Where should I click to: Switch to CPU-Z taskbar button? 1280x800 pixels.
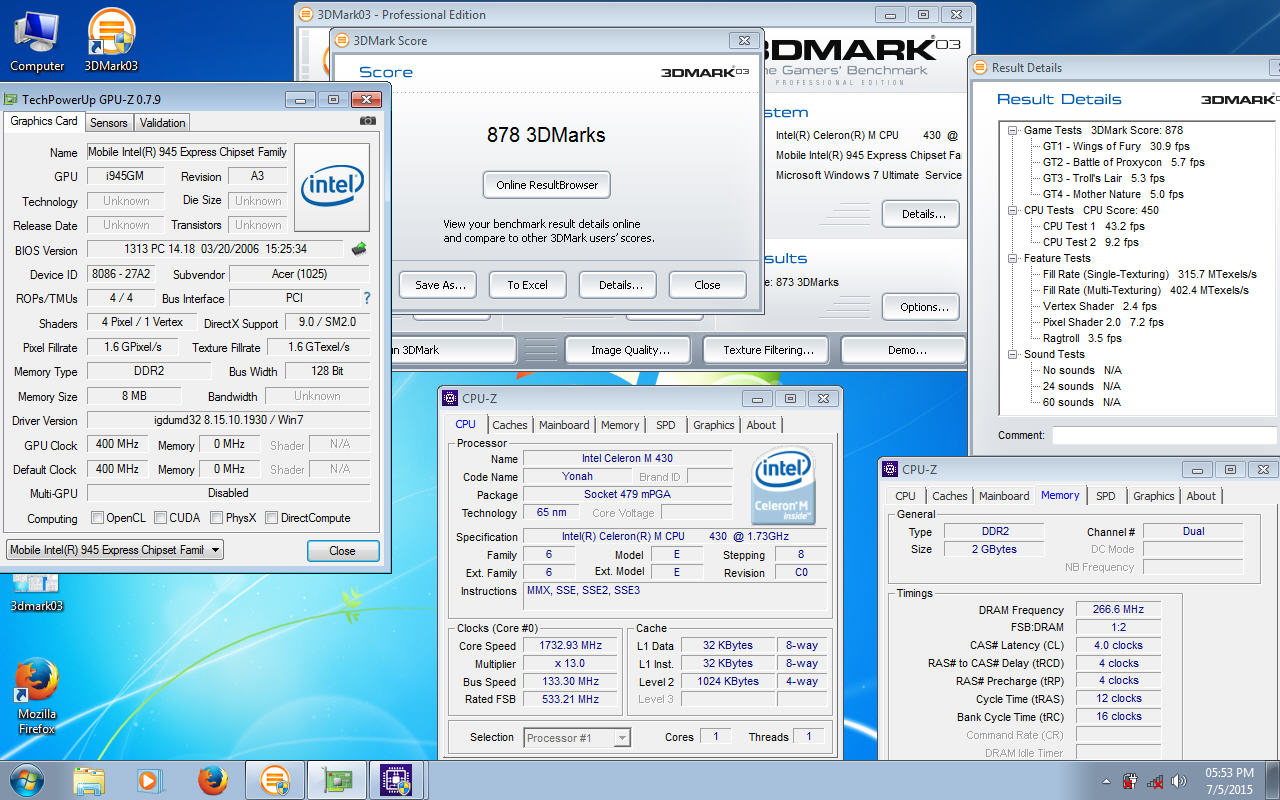click(x=398, y=780)
